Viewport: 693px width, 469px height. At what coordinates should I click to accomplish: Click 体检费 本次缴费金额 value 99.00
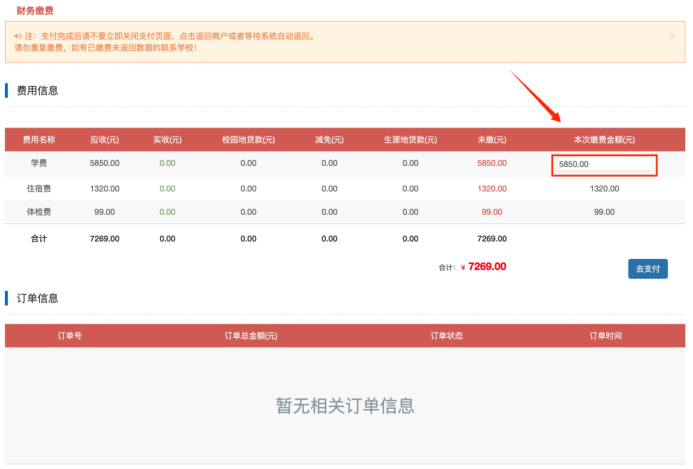click(604, 212)
